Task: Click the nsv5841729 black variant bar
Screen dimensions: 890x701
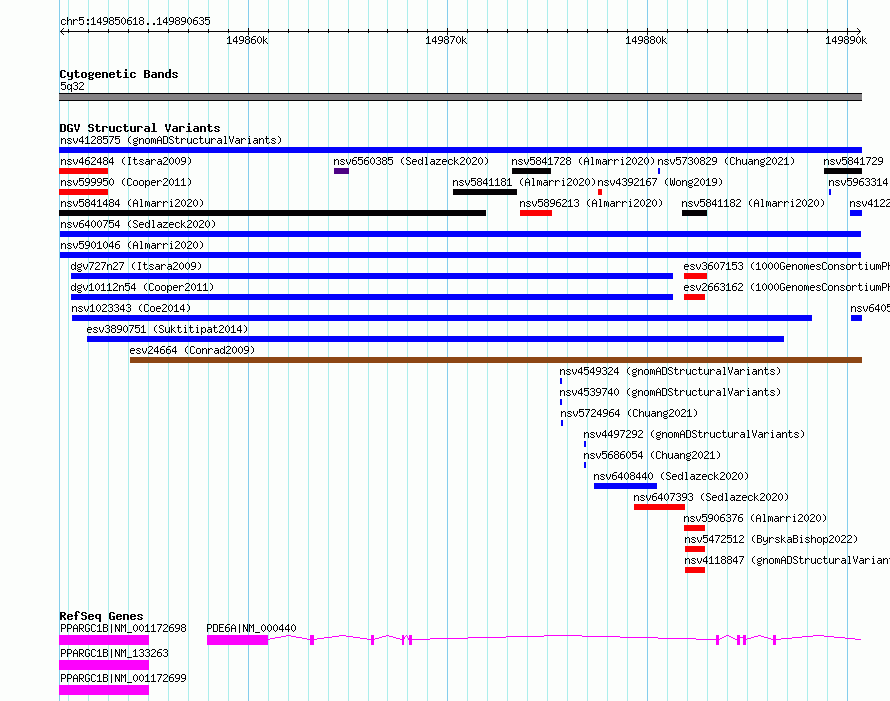Action: (843, 171)
